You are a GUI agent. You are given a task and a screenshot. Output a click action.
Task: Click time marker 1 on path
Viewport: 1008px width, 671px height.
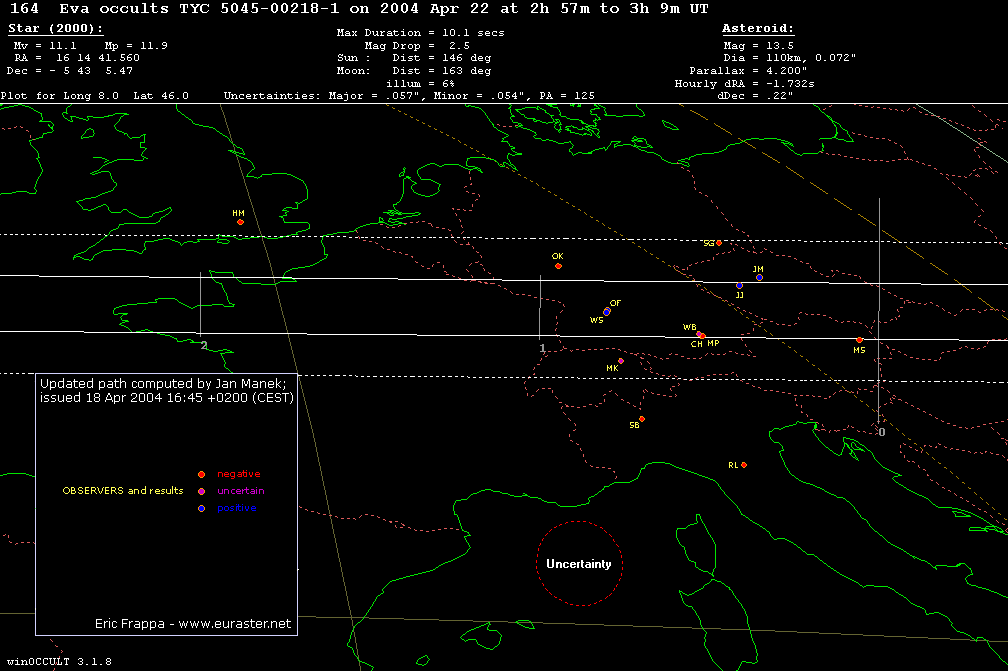click(542, 348)
